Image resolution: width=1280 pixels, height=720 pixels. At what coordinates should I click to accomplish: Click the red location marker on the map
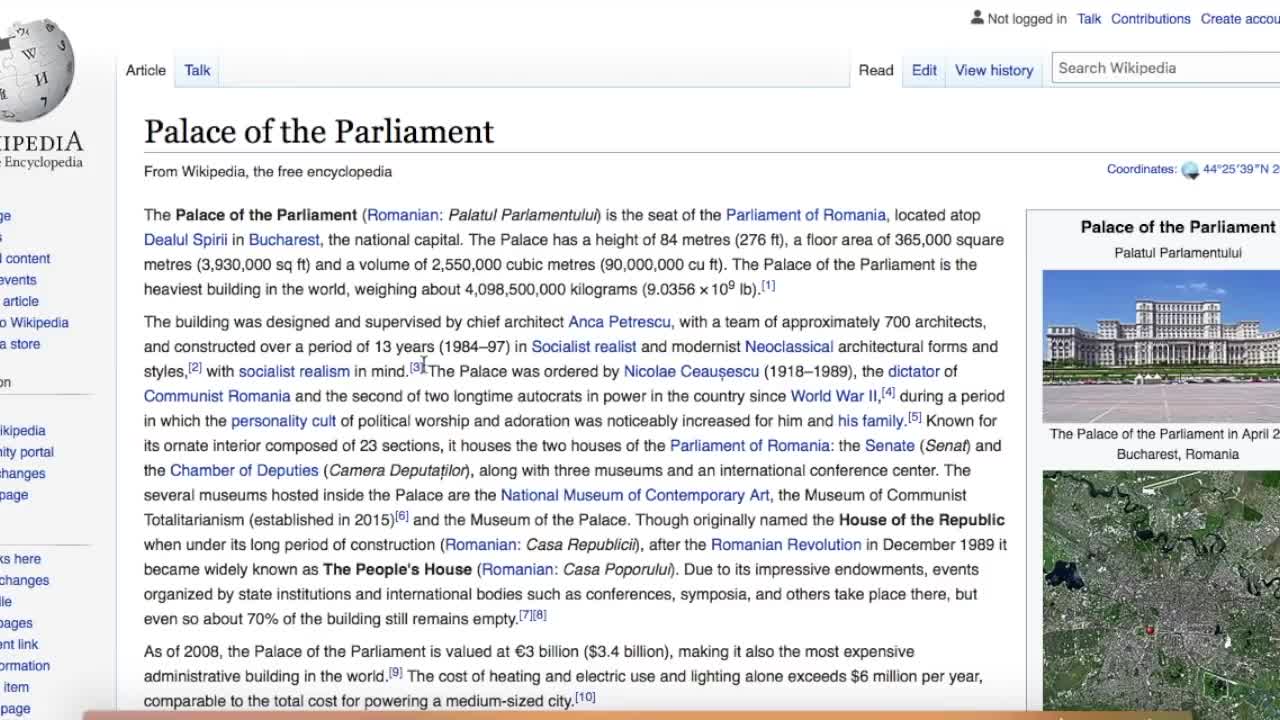click(1150, 630)
